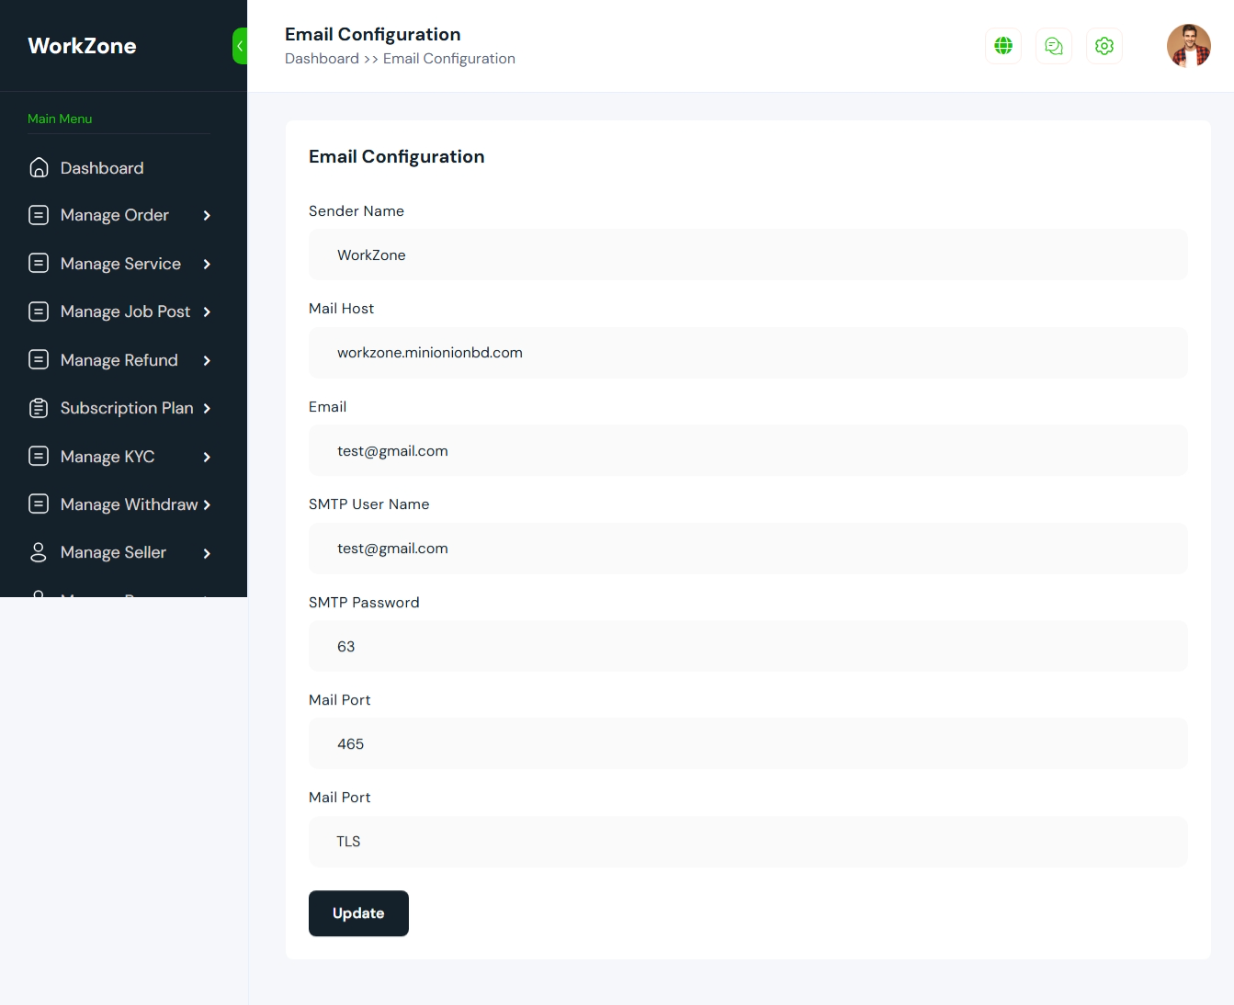Expand the Manage Service chevron

(207, 264)
